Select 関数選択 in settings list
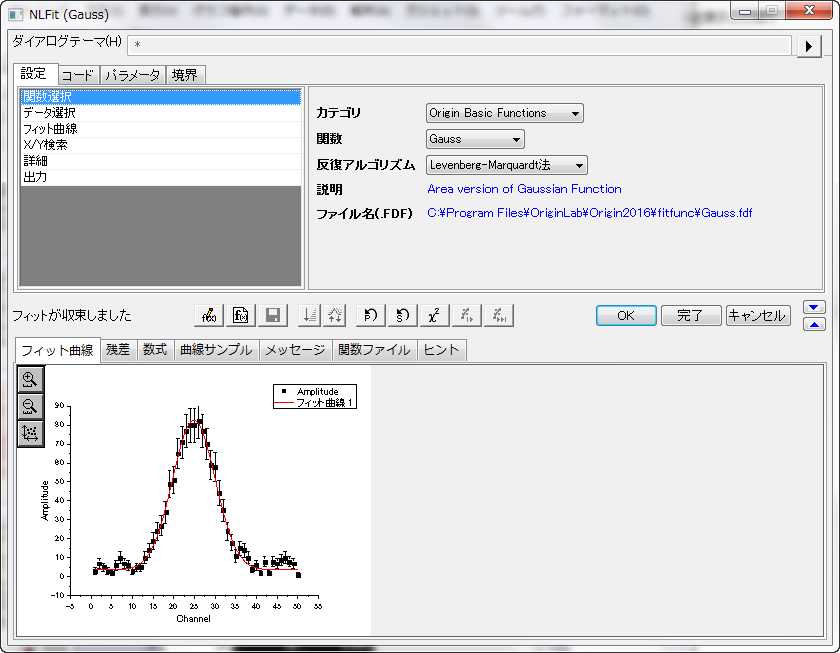Viewport: 840px width, 653px height. 161,97
